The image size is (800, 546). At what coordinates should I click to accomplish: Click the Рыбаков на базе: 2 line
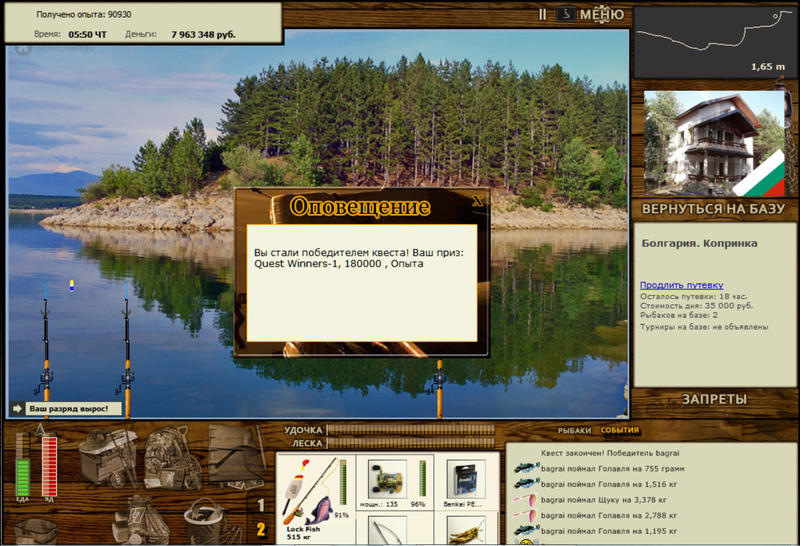pos(679,315)
